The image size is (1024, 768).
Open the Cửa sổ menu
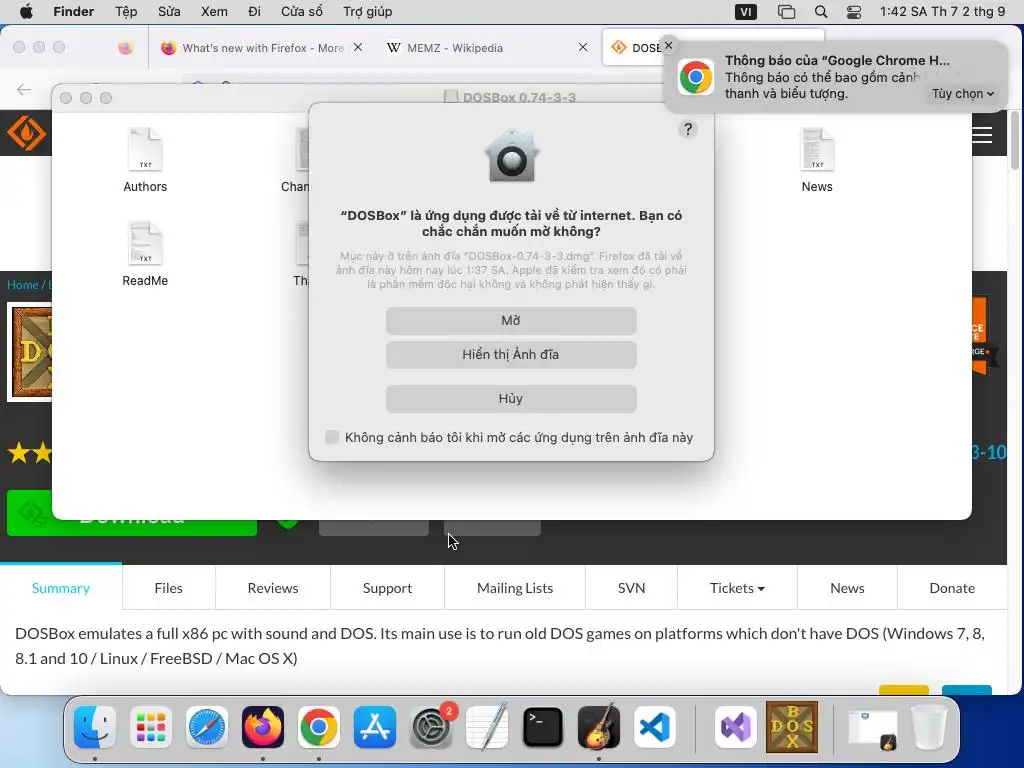[302, 12]
